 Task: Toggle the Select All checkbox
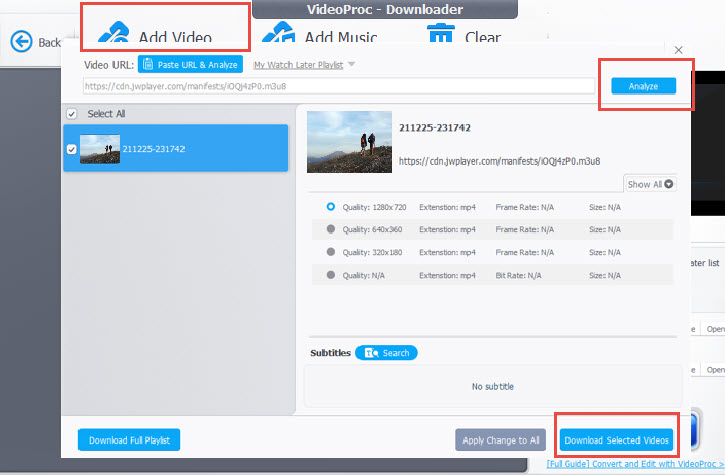(x=72, y=114)
